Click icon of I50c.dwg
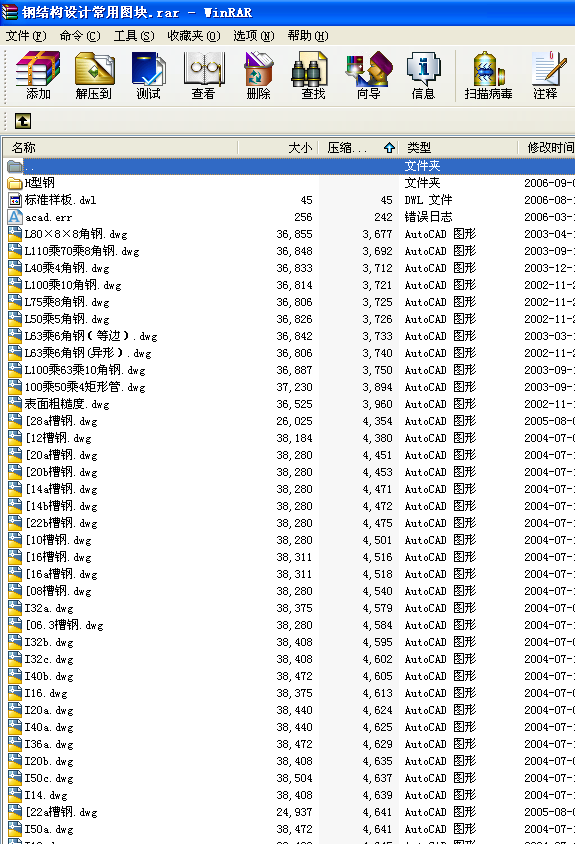Image resolution: width=575 pixels, height=844 pixels. (15, 778)
